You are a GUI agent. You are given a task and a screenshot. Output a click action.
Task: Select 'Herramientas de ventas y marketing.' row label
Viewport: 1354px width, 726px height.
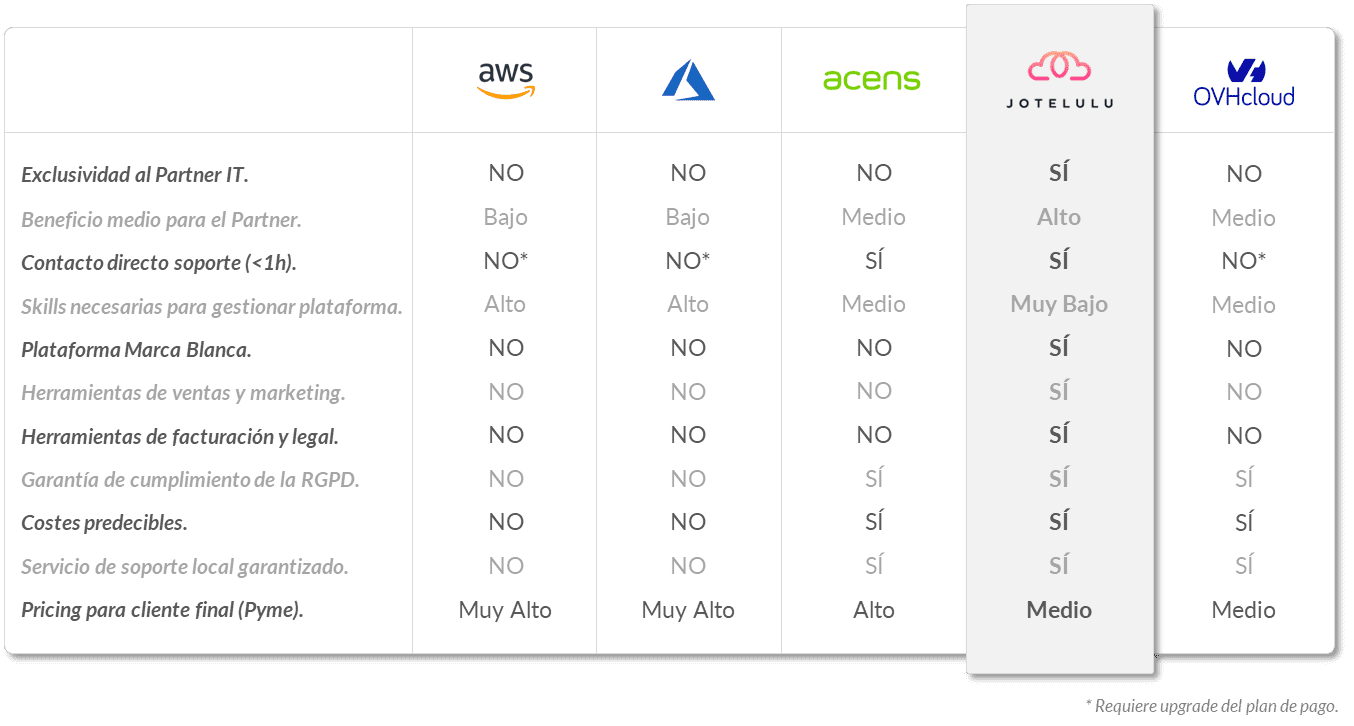(183, 393)
